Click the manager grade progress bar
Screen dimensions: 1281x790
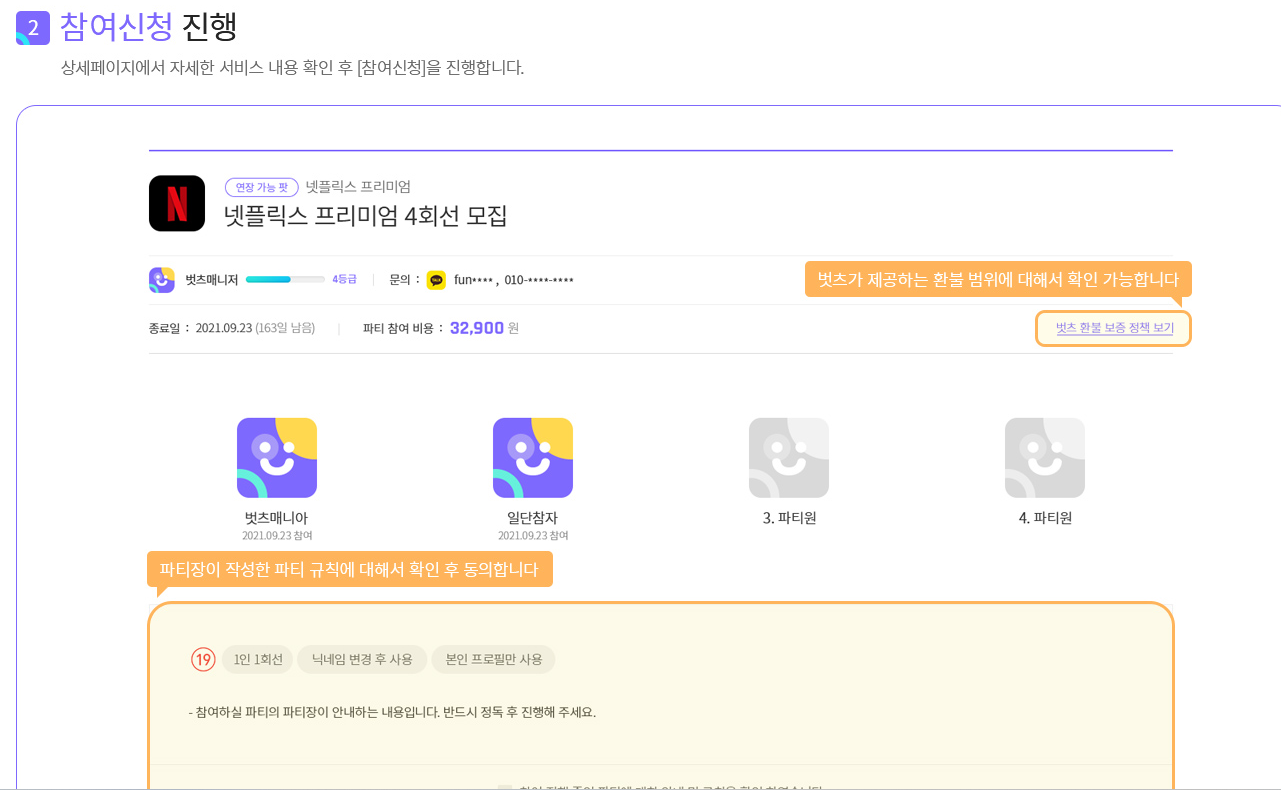pos(285,280)
